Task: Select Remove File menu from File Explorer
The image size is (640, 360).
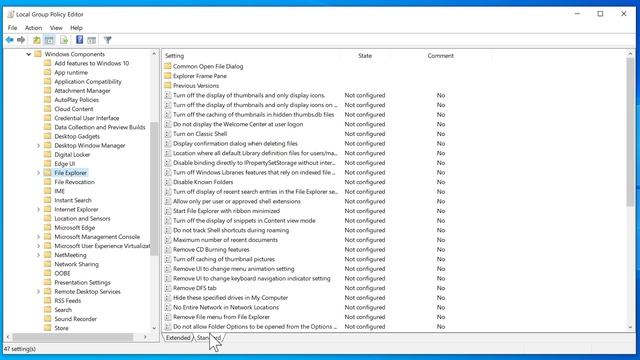Action: (221, 317)
